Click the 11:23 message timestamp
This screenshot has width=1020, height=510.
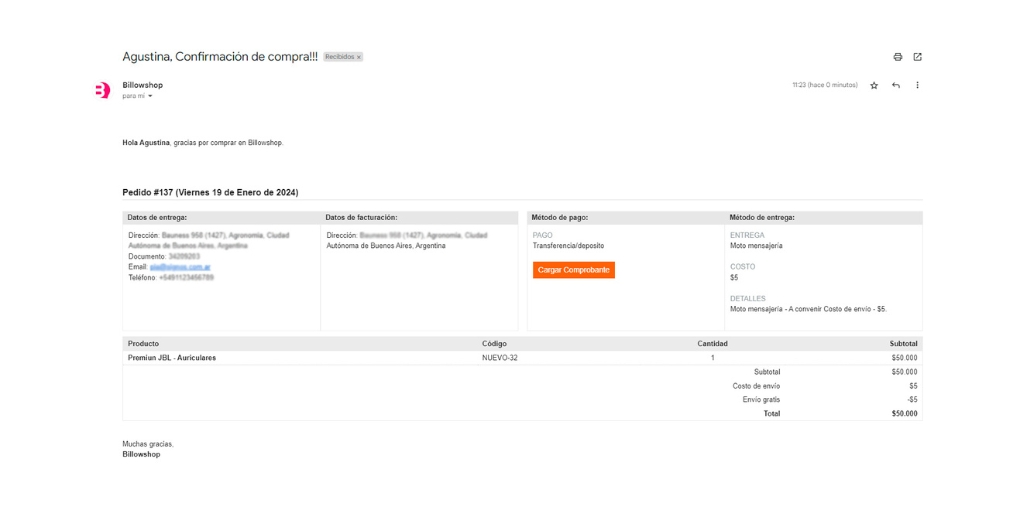(824, 86)
